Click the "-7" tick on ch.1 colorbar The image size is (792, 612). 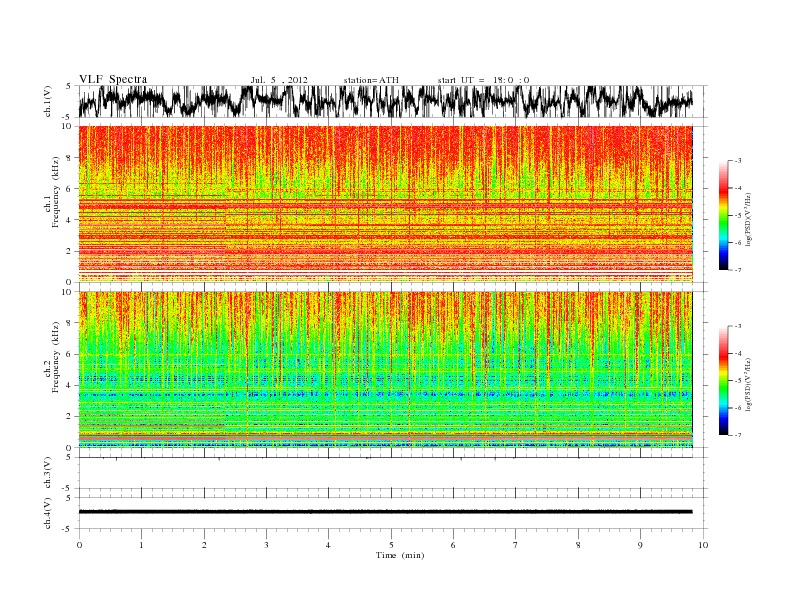738,270
